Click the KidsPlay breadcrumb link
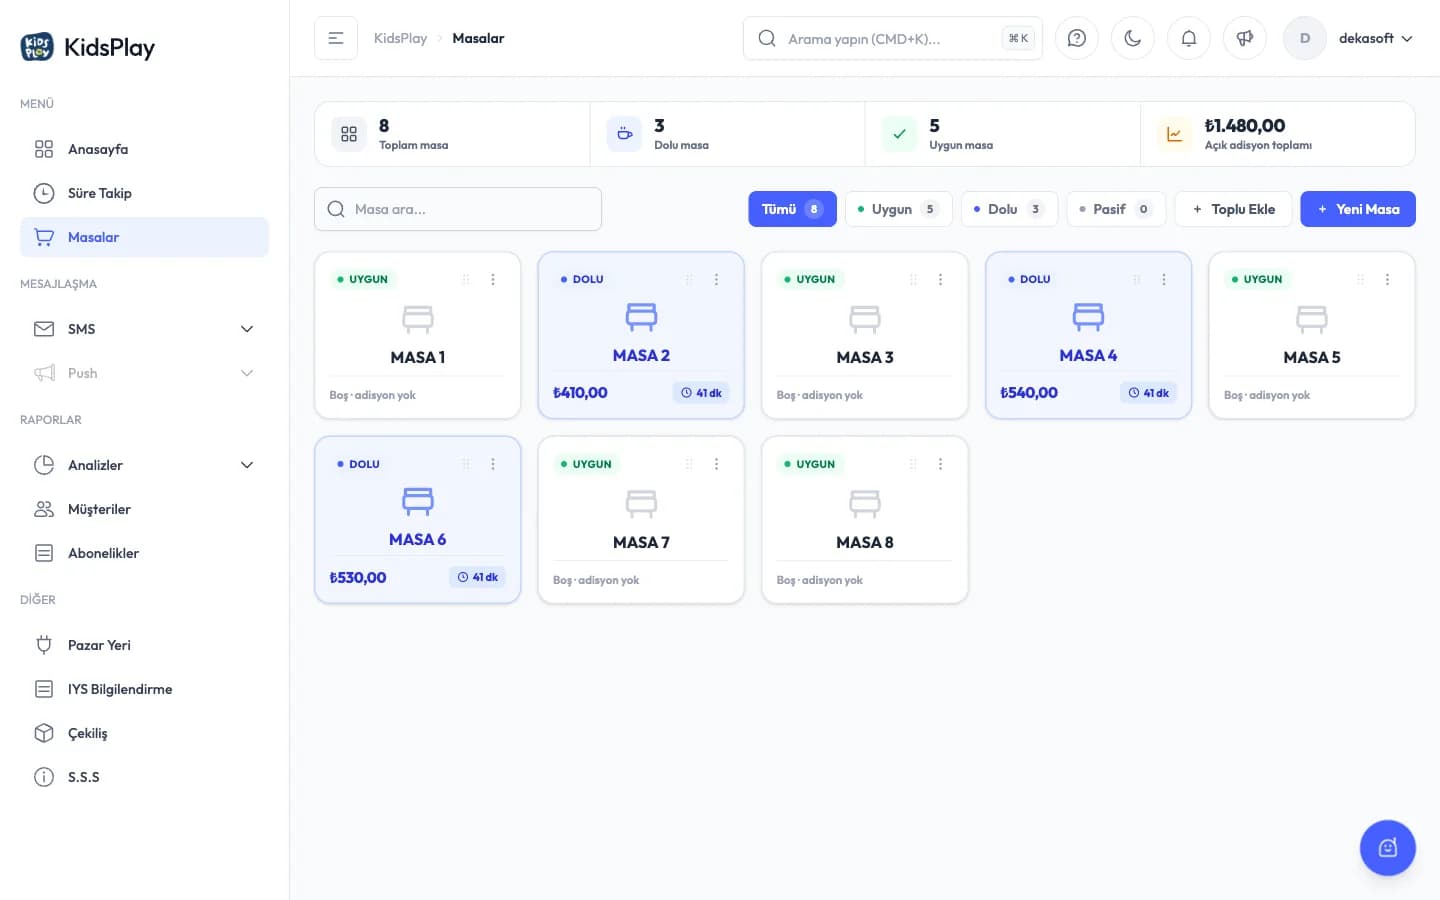The height and width of the screenshot is (900, 1440). [x=400, y=38]
